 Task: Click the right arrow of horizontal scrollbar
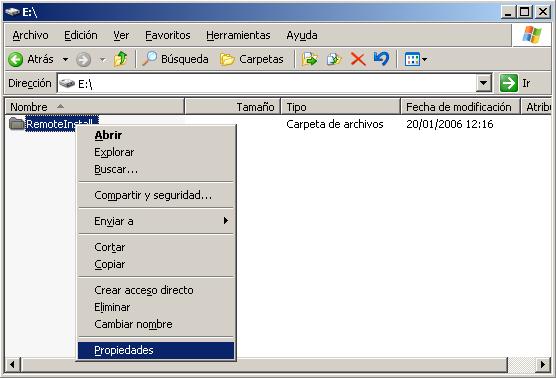tap(543, 365)
